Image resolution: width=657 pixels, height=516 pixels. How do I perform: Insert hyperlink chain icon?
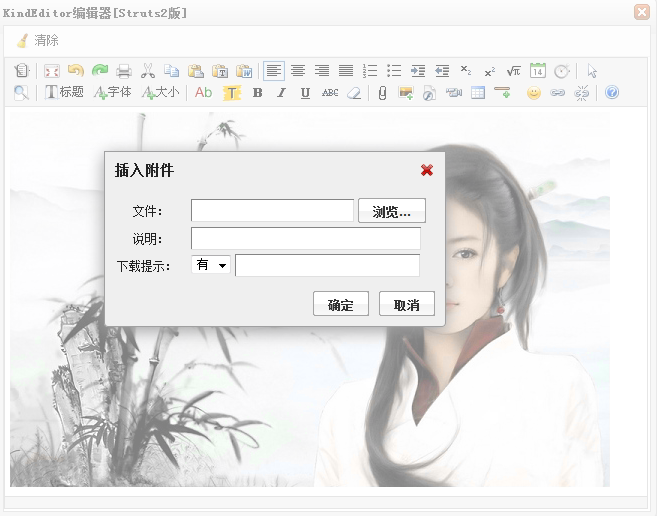point(557,93)
